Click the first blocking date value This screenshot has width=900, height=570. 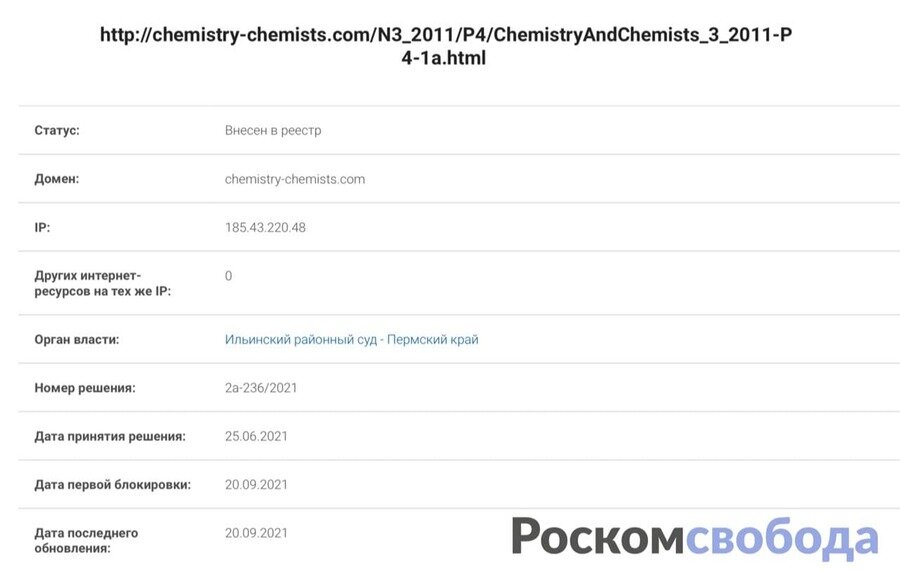[256, 484]
